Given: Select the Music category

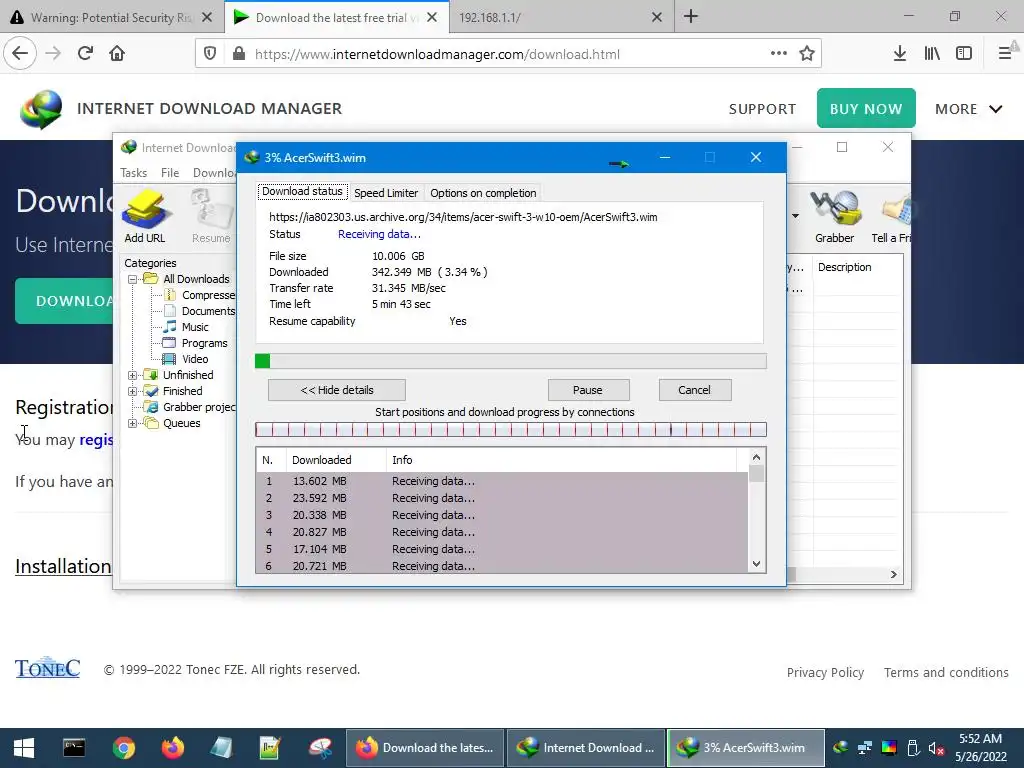Looking at the screenshot, I should (x=195, y=327).
